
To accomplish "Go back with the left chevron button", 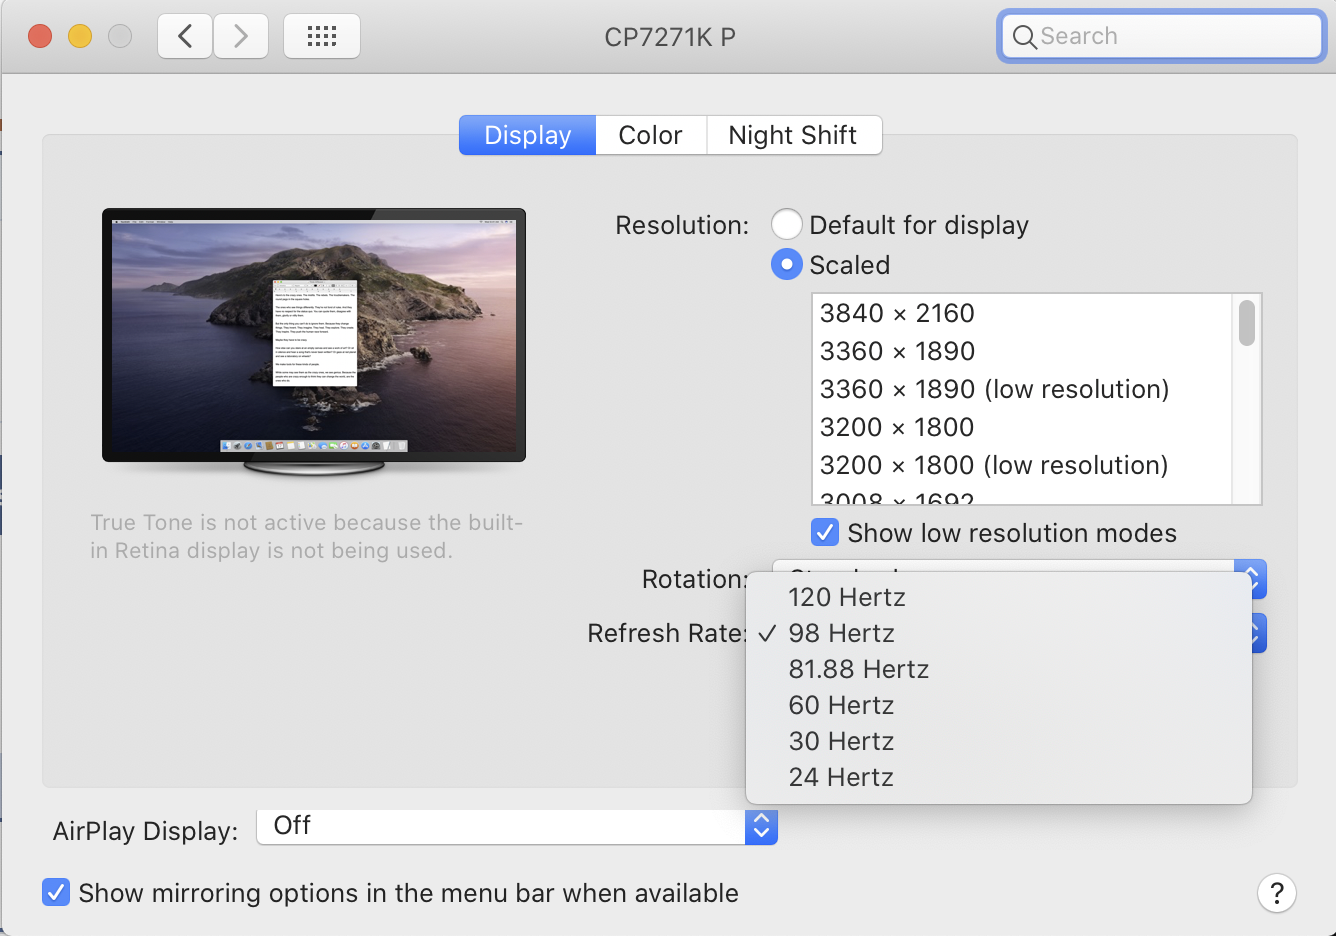I will 185,37.
